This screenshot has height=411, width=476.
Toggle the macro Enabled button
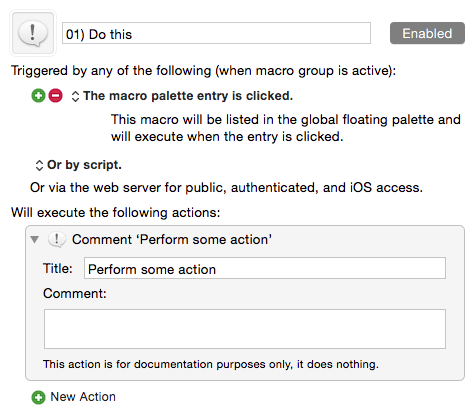[x=427, y=33]
